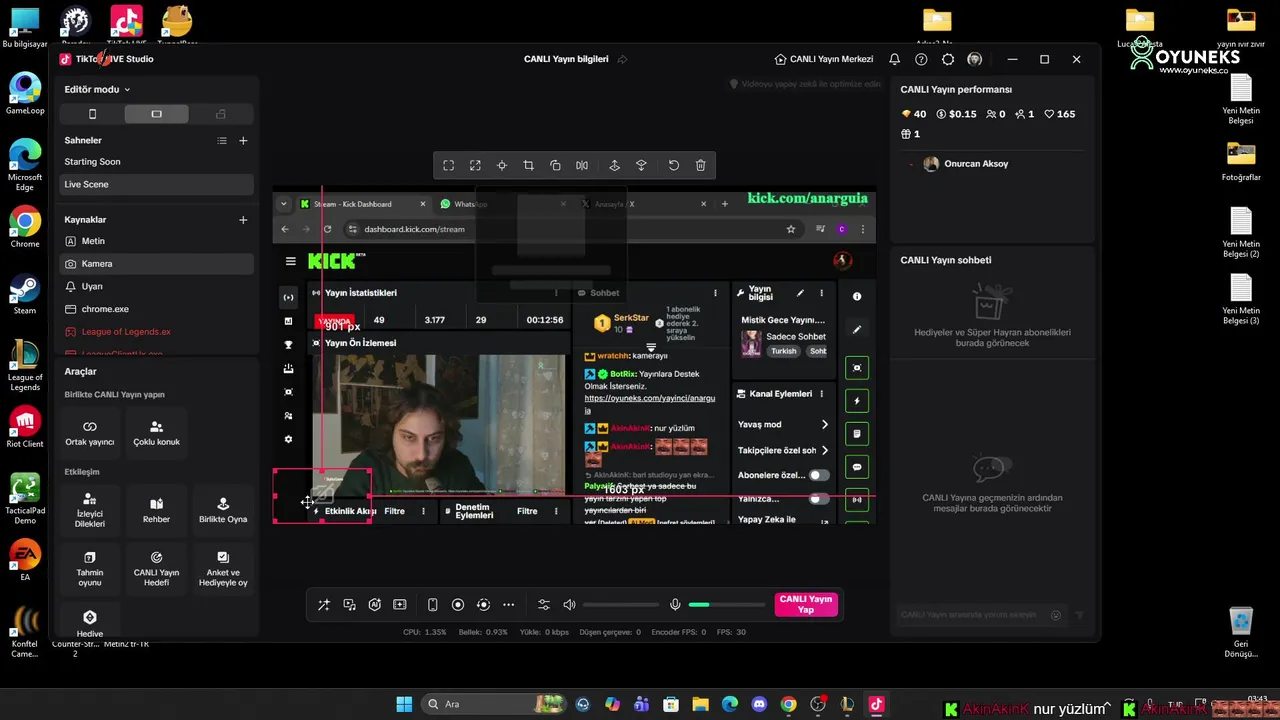Open the media and music icon
This screenshot has height=720, width=1280.
click(x=349, y=605)
